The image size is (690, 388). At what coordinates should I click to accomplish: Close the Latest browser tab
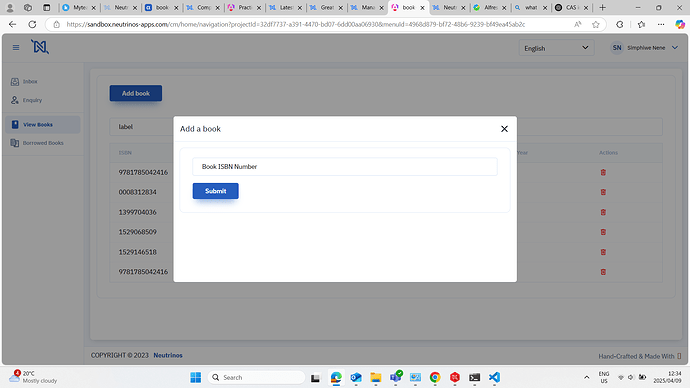300,8
